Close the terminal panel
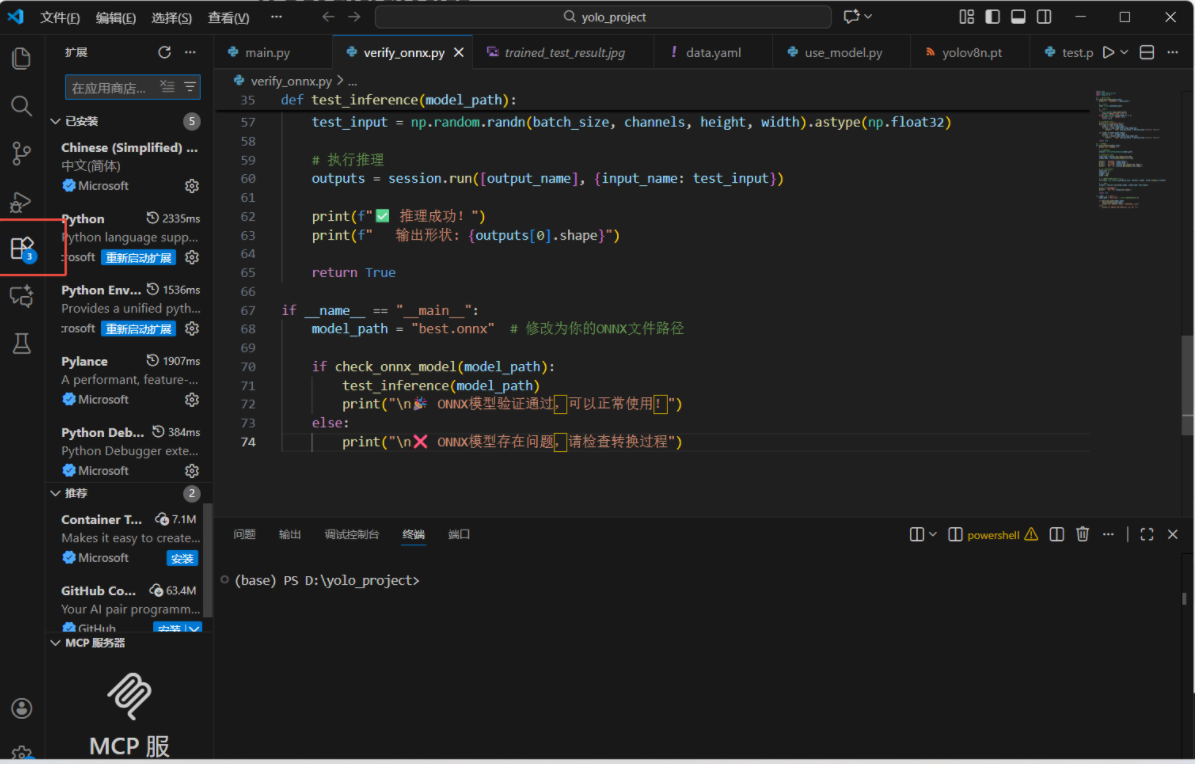1196x764 pixels. 1172,534
